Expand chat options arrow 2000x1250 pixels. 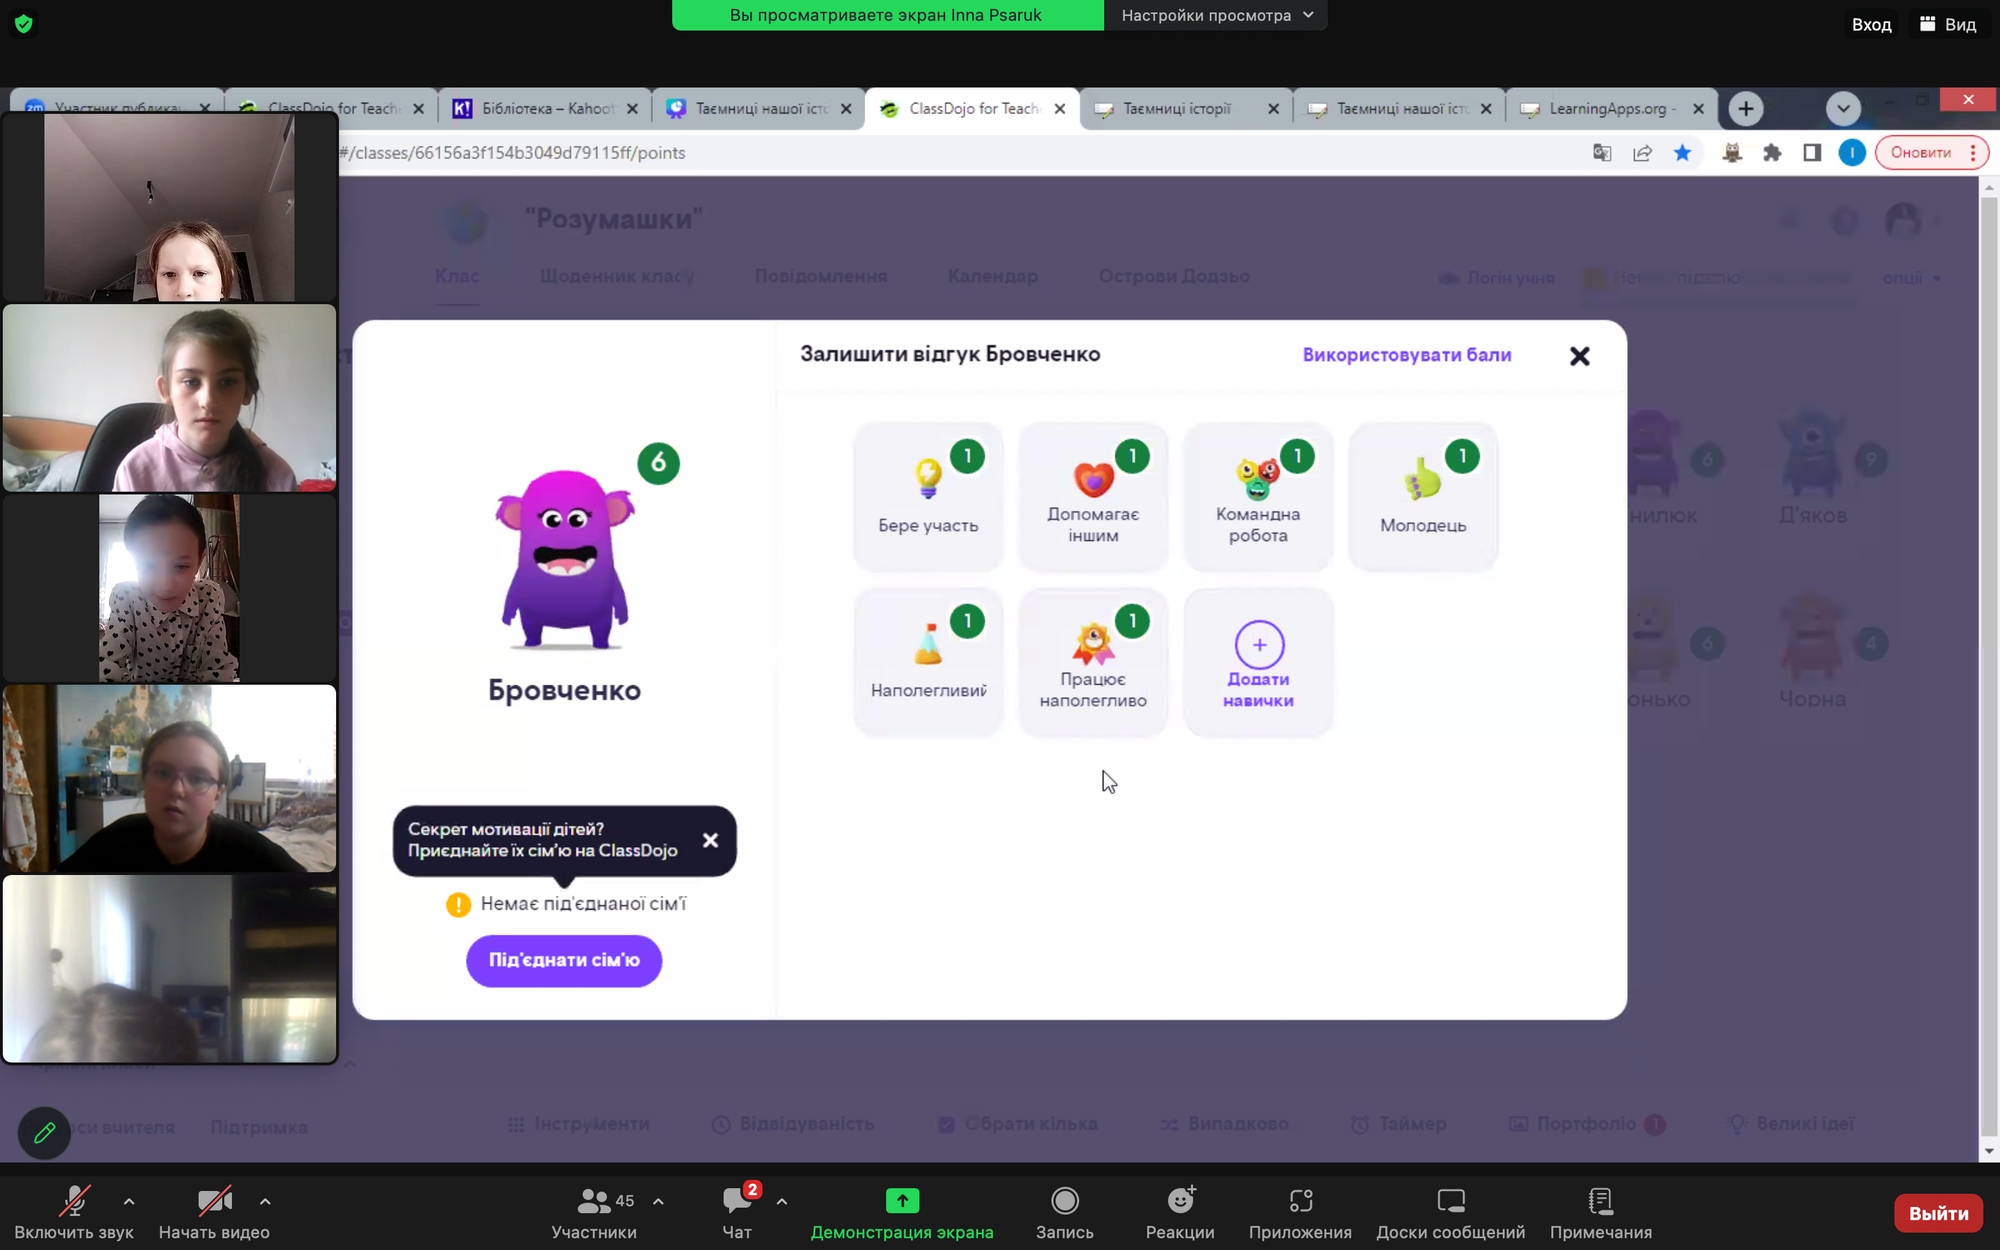(x=782, y=1201)
